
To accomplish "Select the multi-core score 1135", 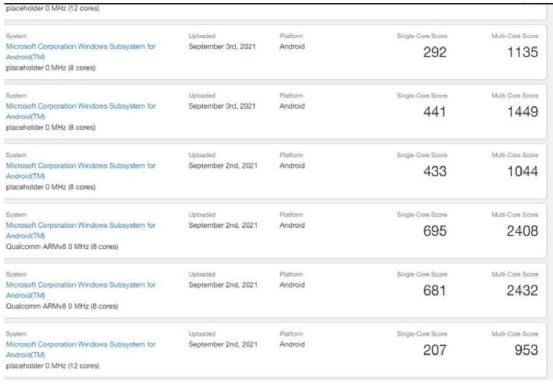I will click(523, 53).
